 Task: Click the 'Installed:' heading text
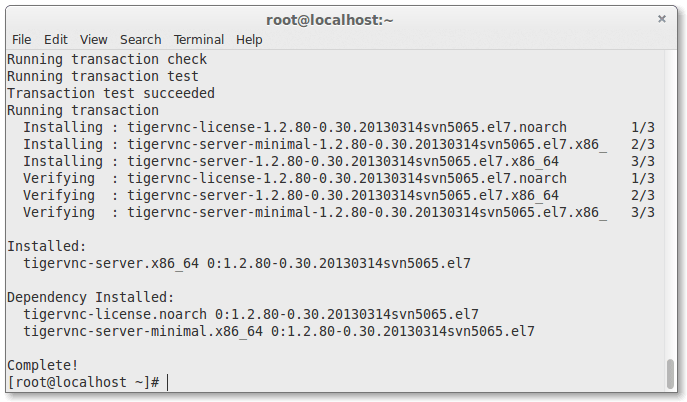pos(46,246)
